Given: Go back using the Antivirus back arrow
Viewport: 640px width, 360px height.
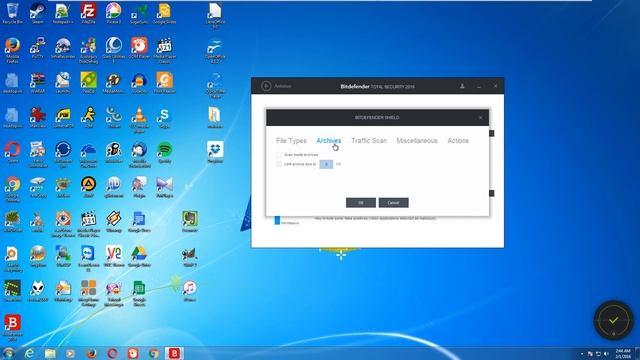Looking at the screenshot, I should click(266, 86).
